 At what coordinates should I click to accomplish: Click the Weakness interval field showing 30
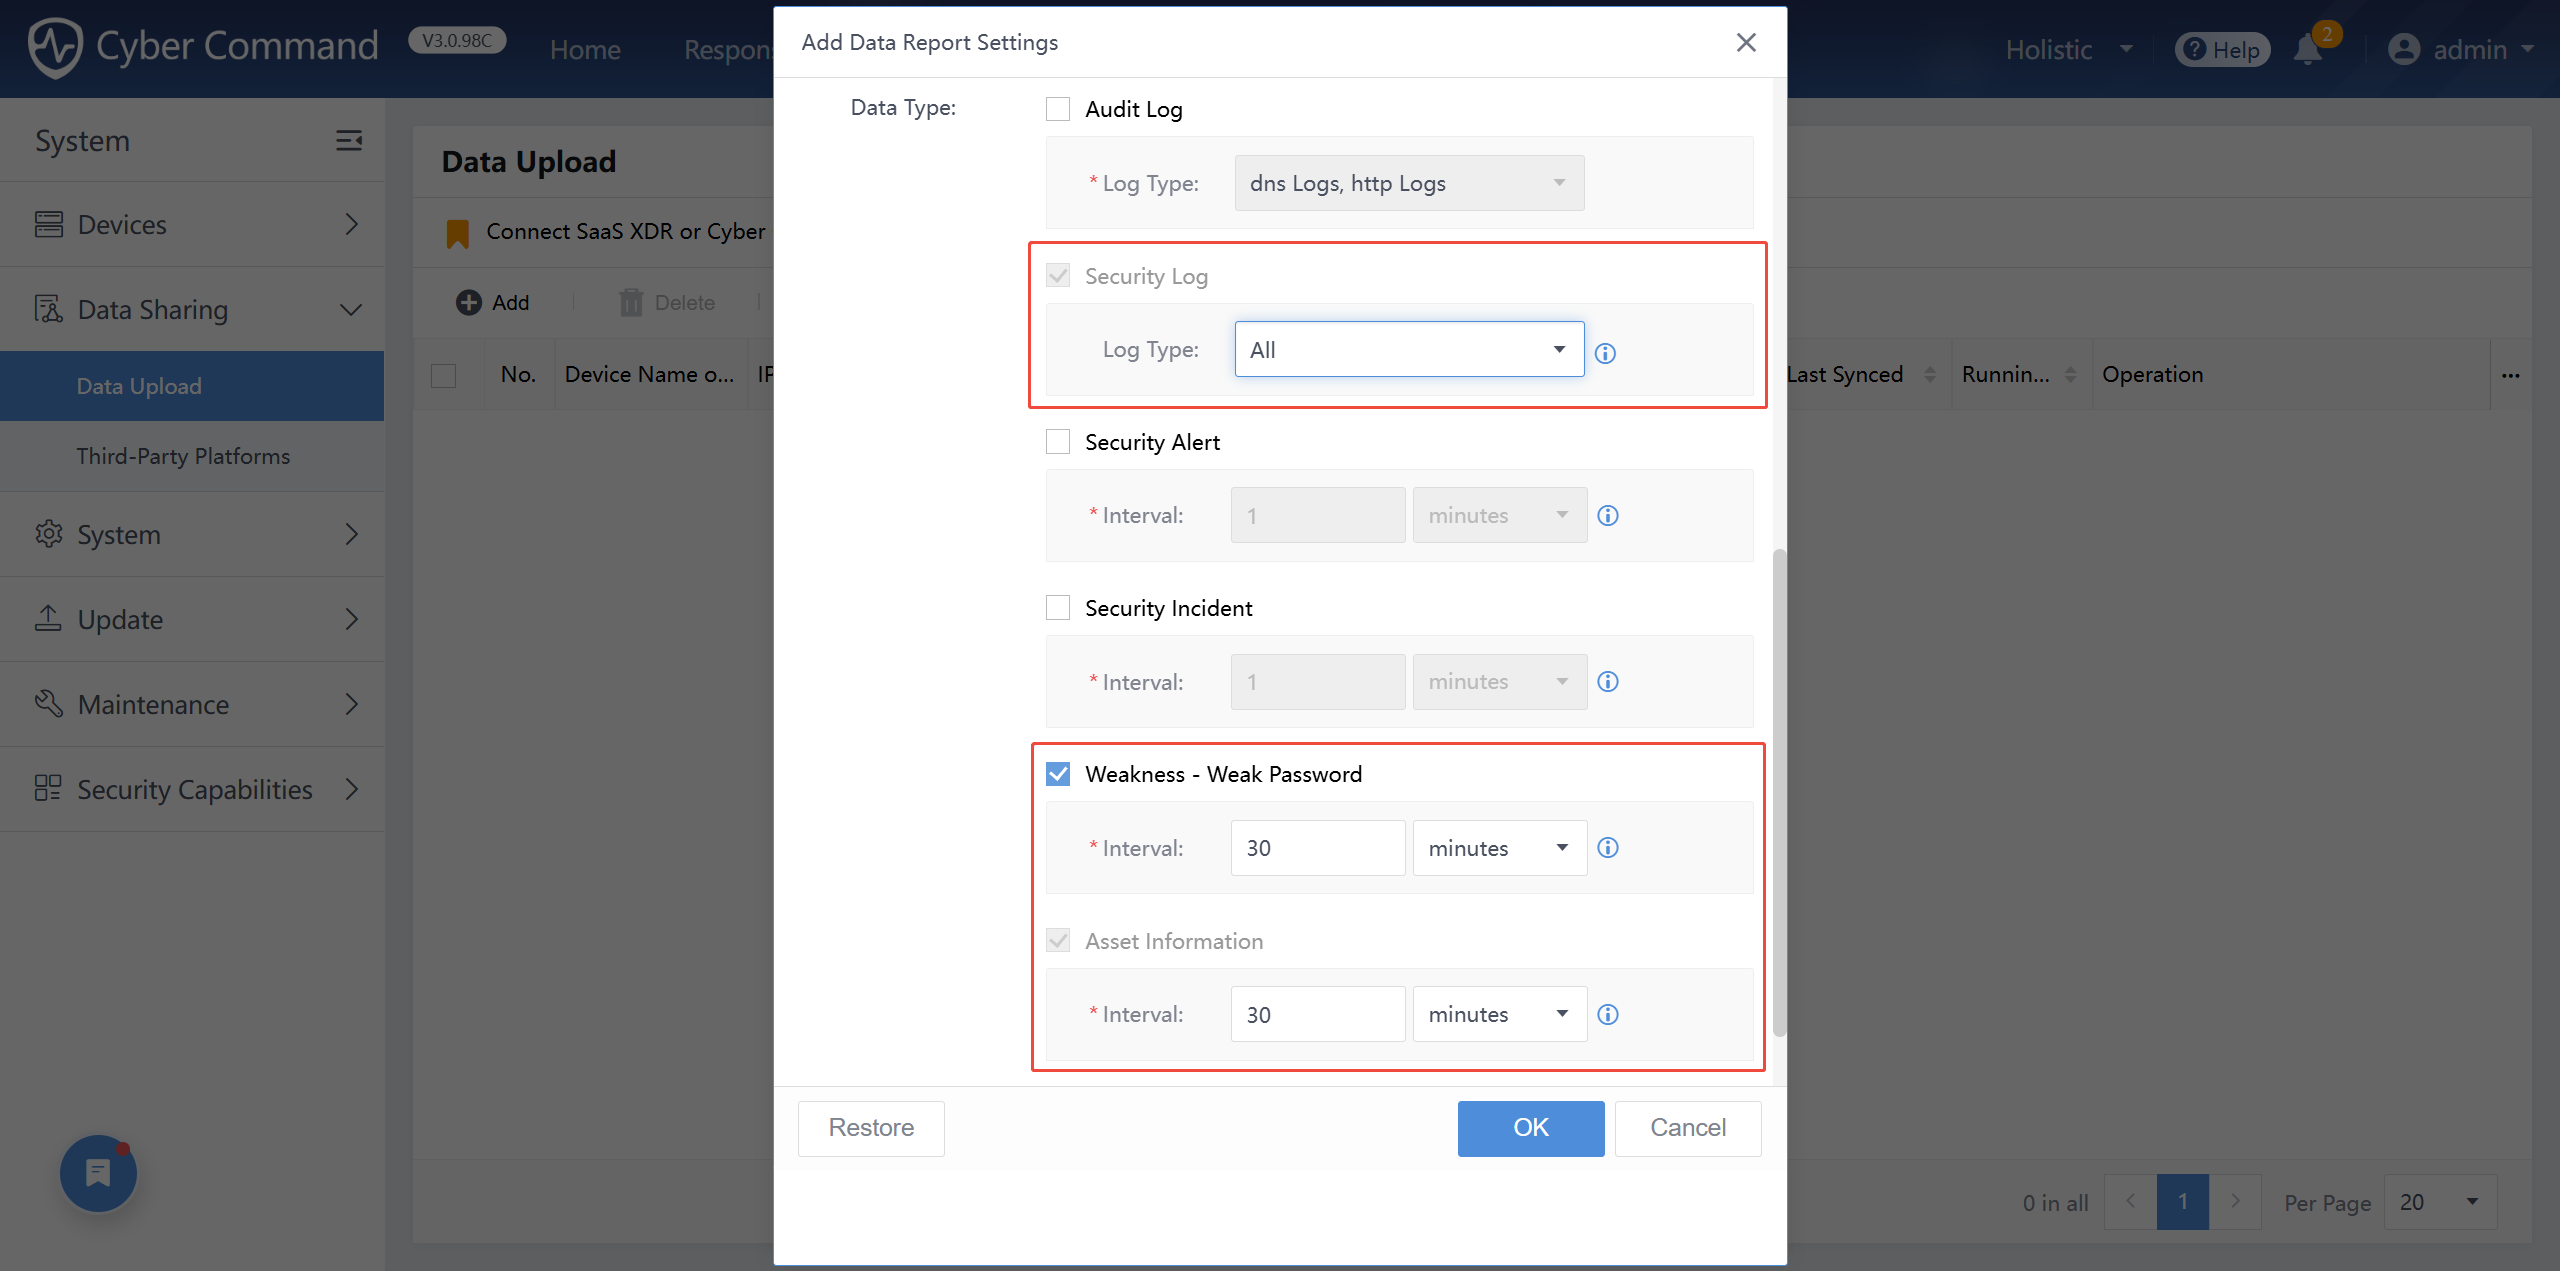point(1316,847)
